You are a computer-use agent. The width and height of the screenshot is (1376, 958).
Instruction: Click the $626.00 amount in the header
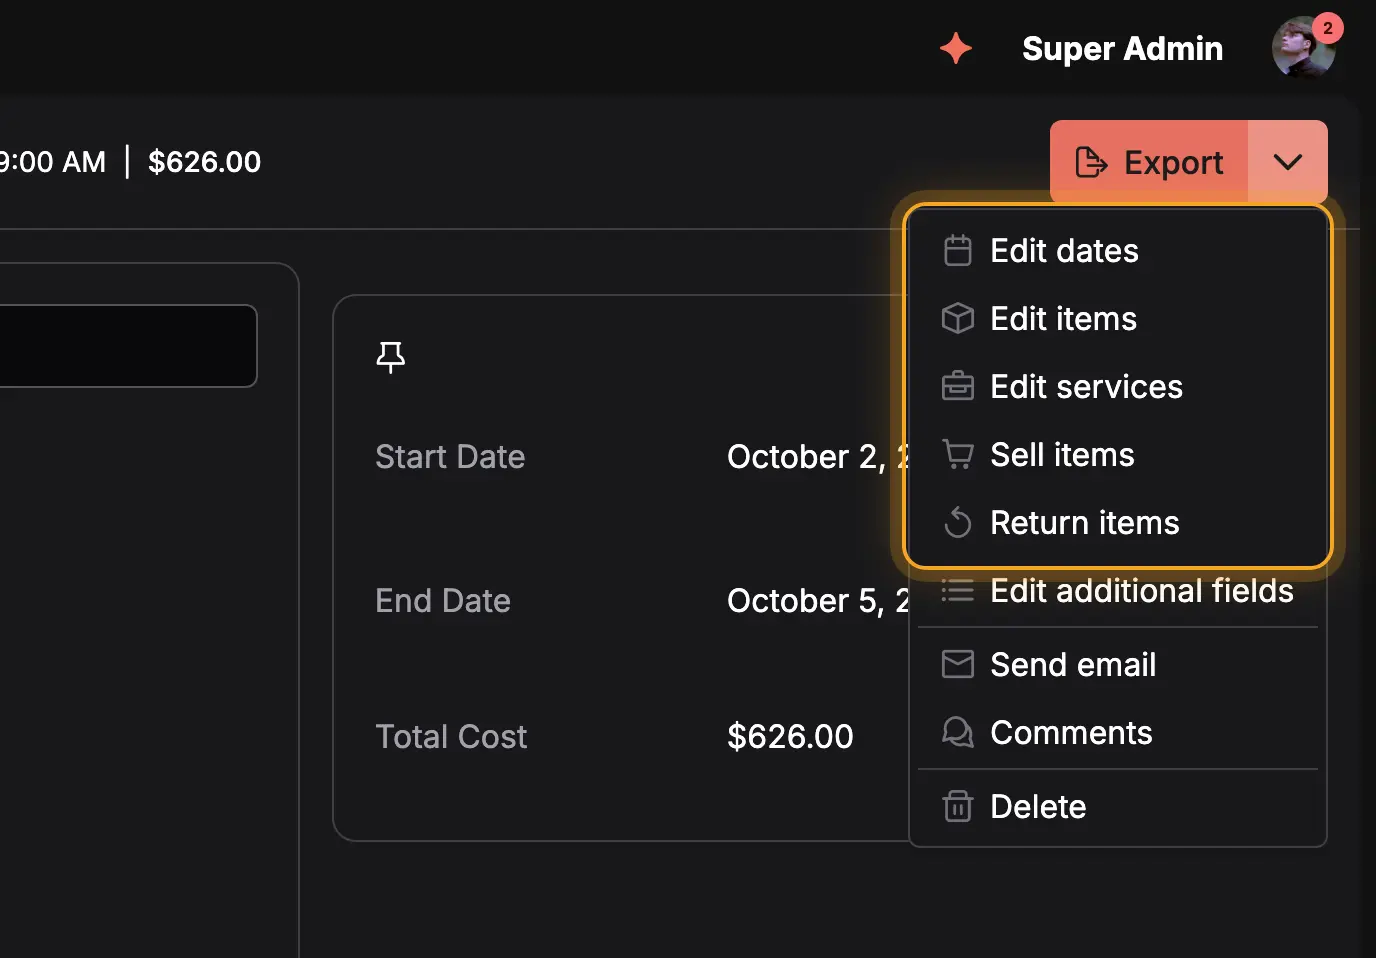[x=204, y=162]
